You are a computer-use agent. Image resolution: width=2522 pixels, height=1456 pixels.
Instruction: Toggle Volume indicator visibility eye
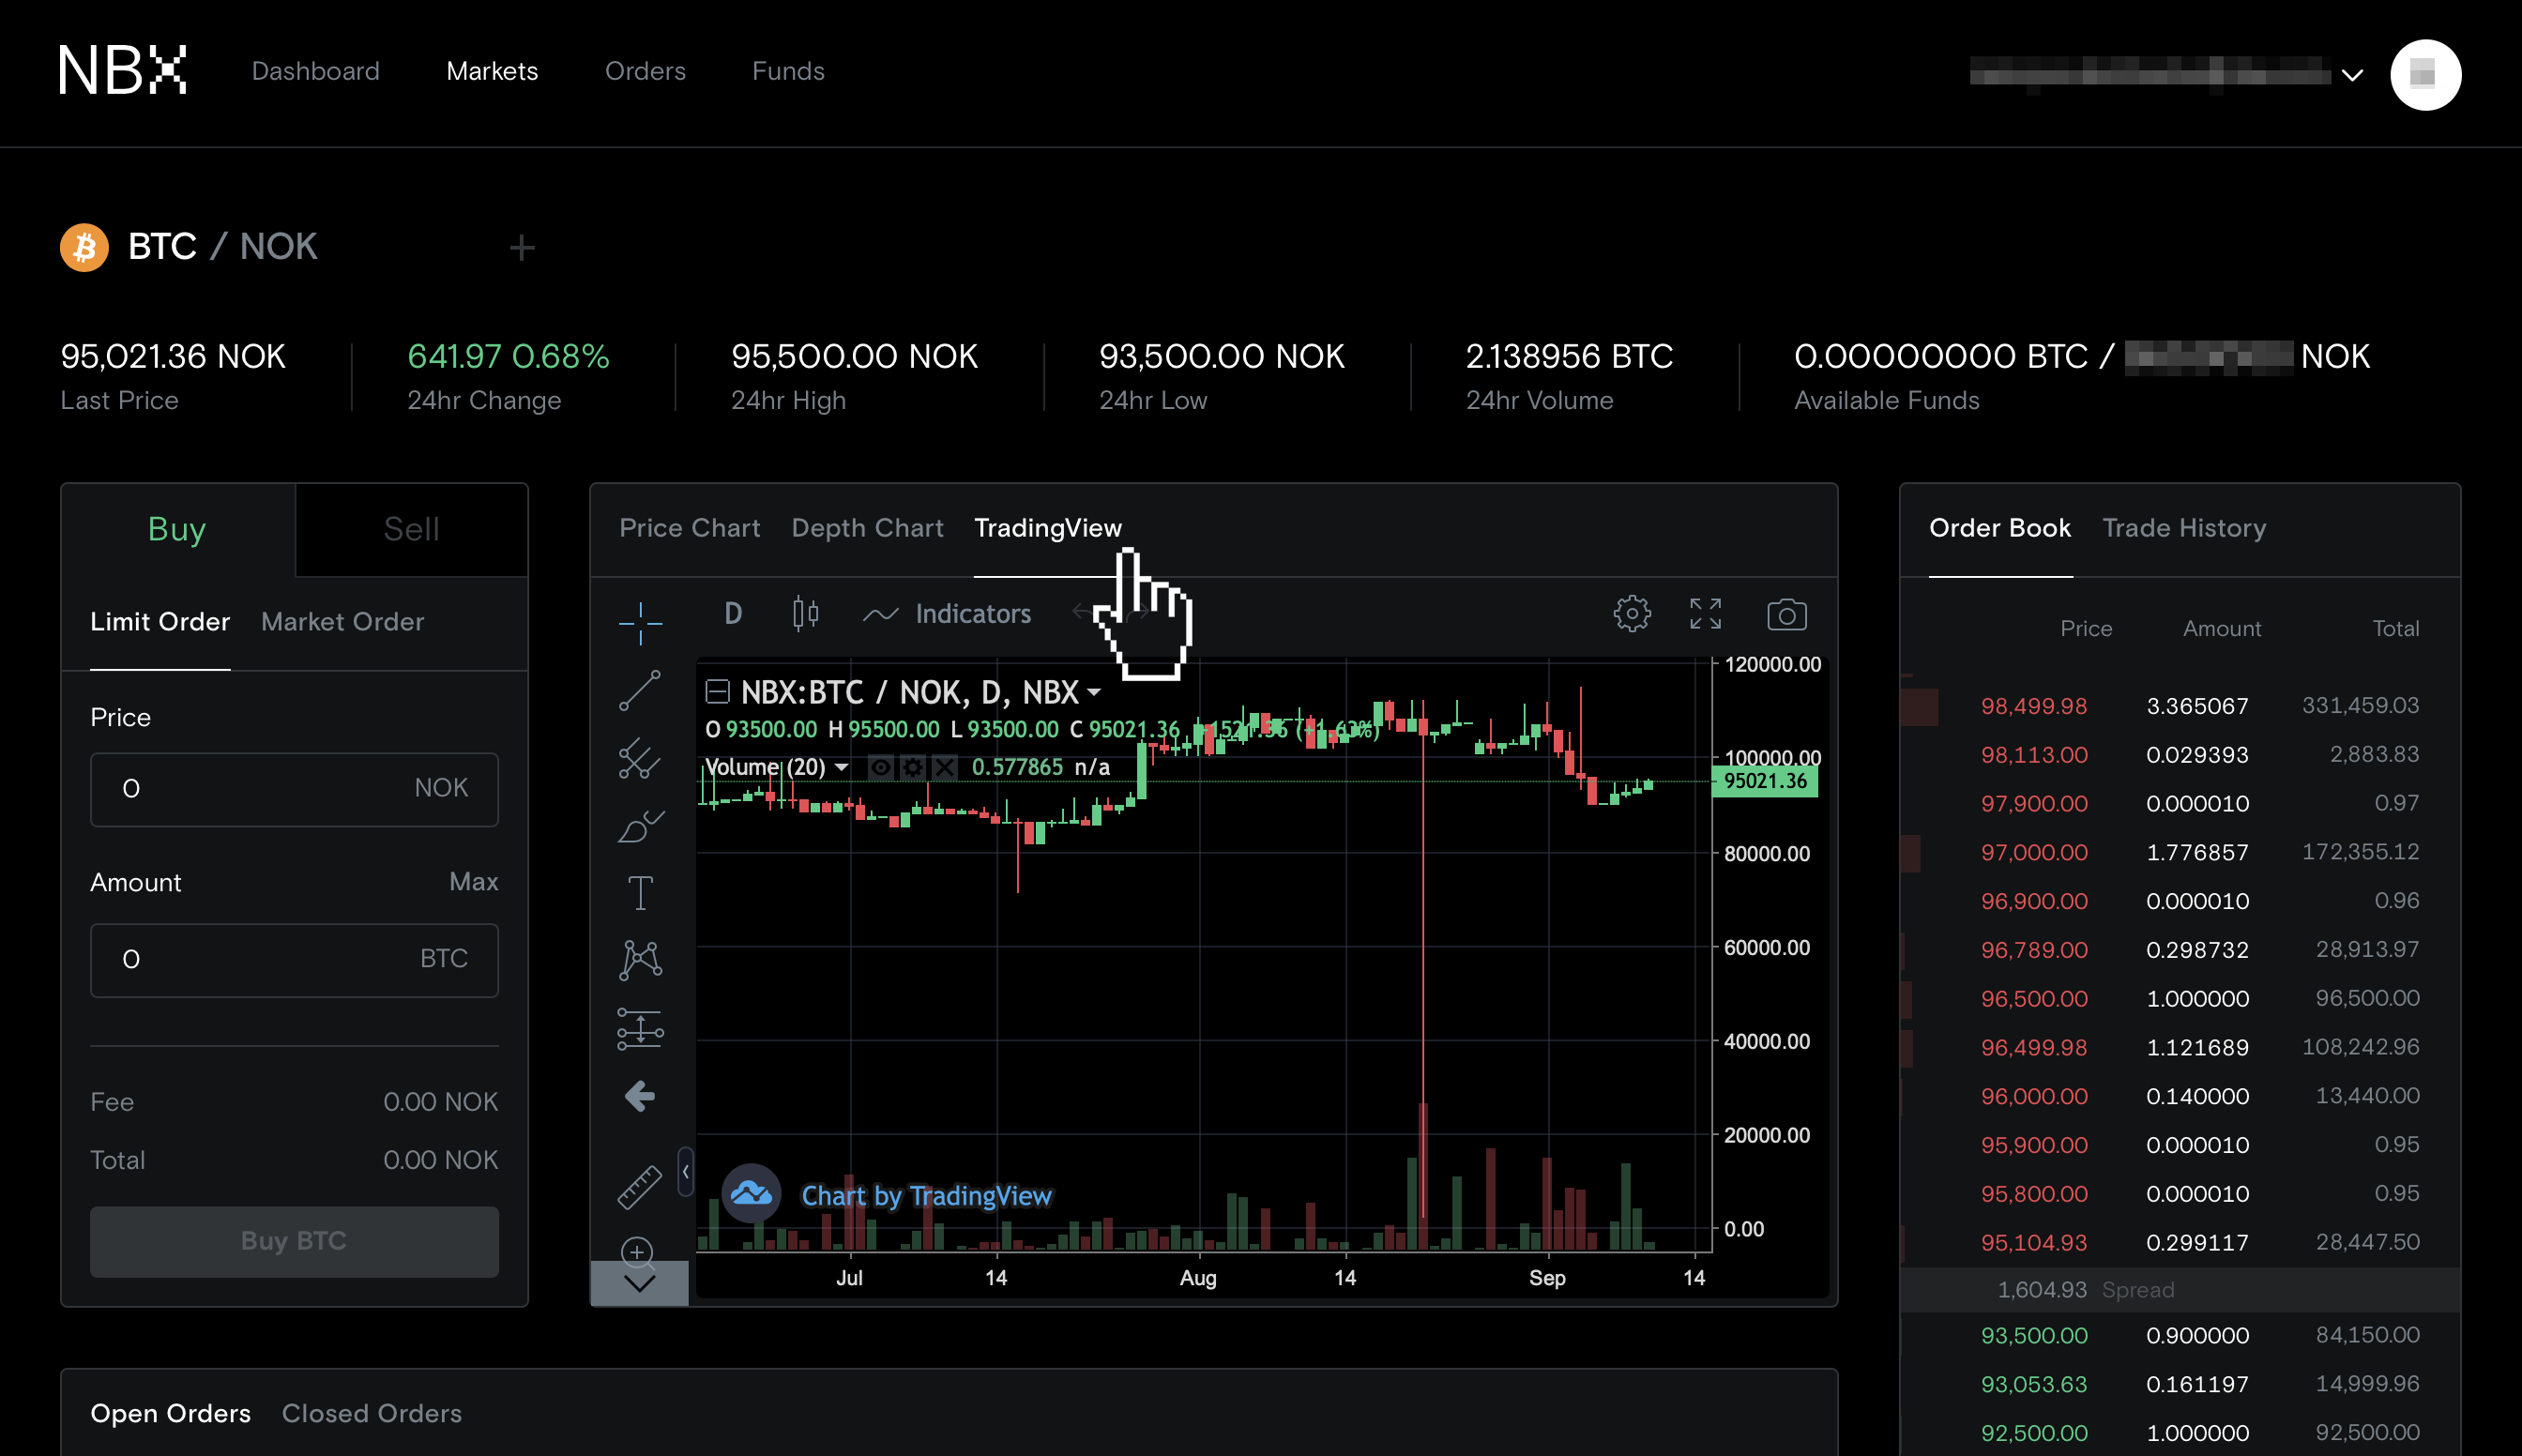(880, 767)
